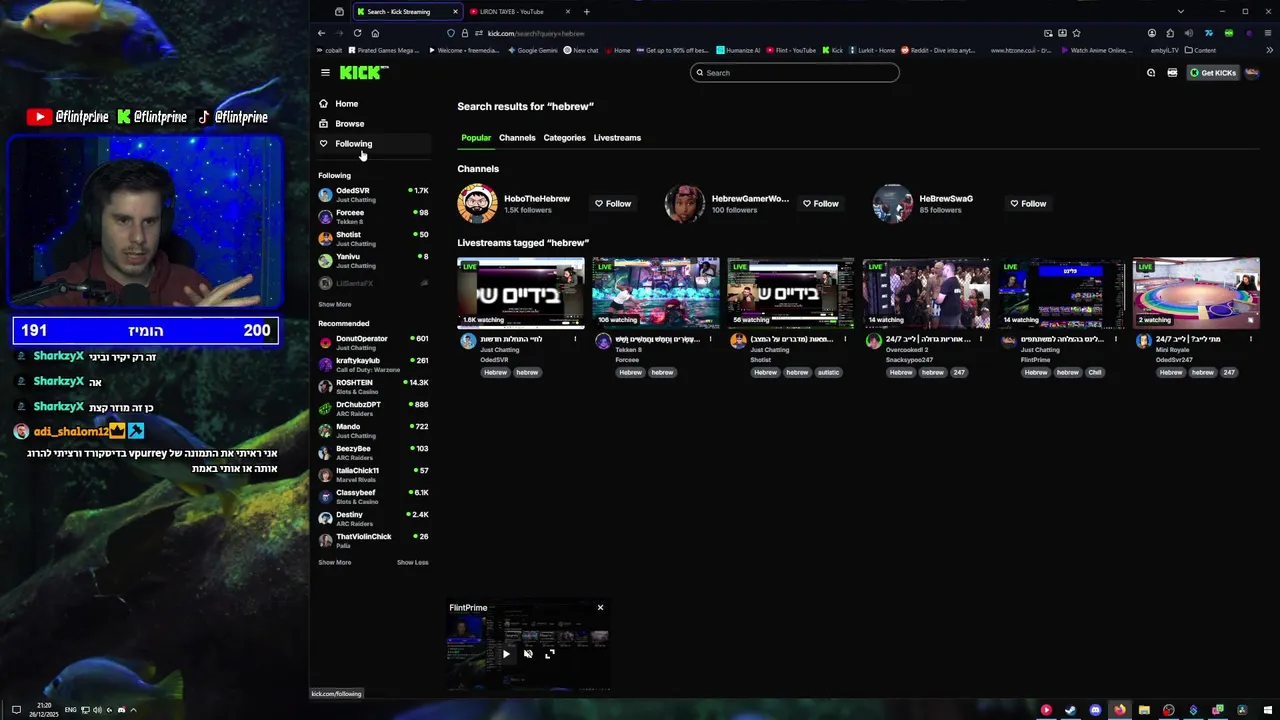Click the Kick logo
Image resolution: width=1280 pixels, height=720 pixels.
(x=362, y=72)
